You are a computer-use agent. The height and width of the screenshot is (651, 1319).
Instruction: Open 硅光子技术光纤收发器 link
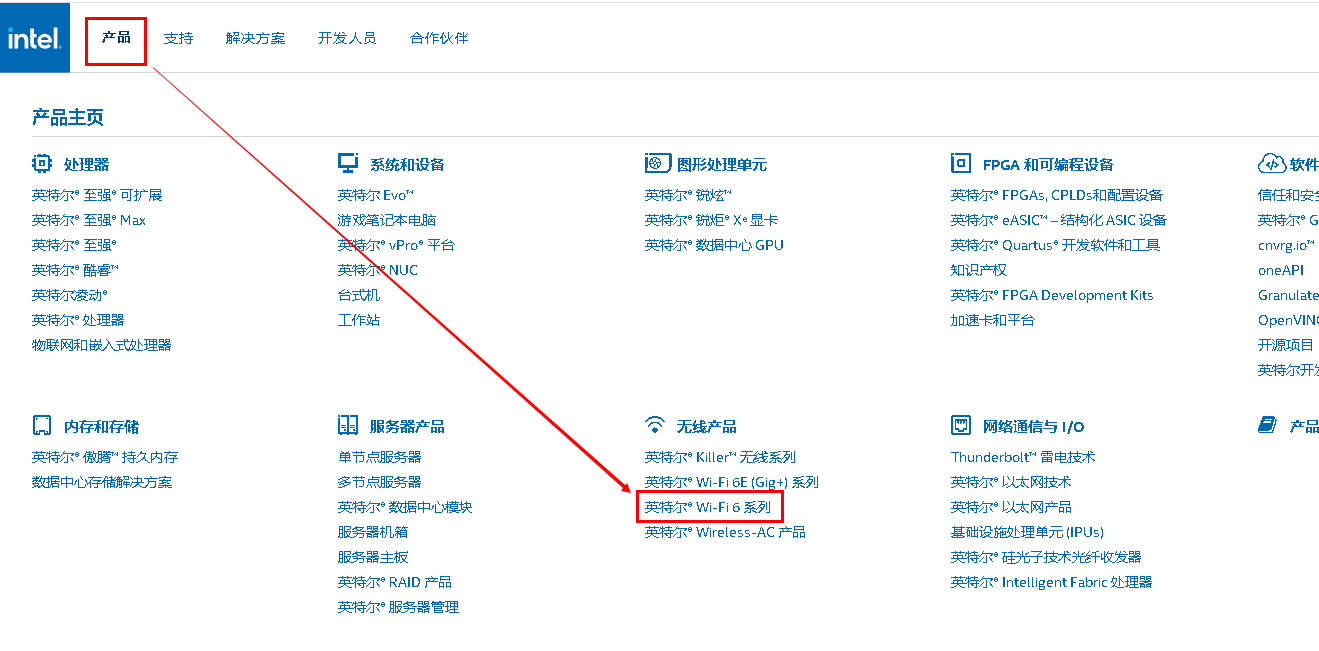(1046, 557)
